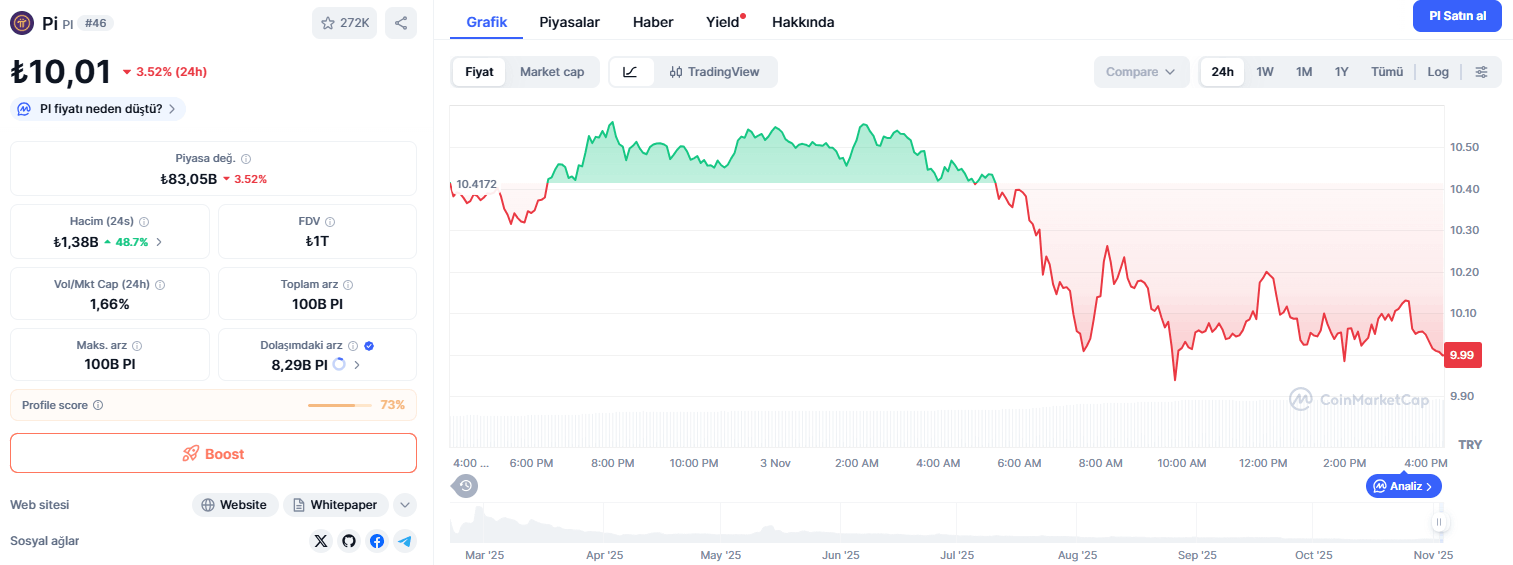Expand the Hacim (24s) volume details chevron
Screen dimensions: 1513x565
(x=159, y=242)
